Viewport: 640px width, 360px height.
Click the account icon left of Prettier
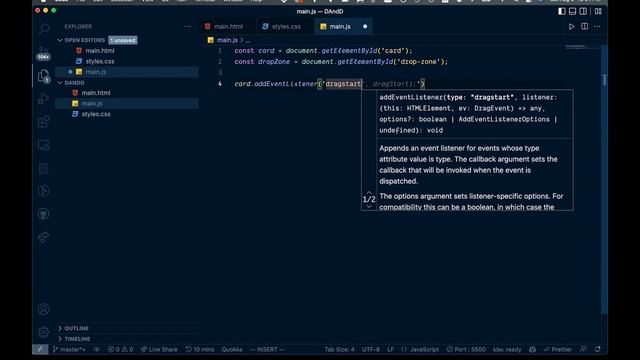[532, 349]
